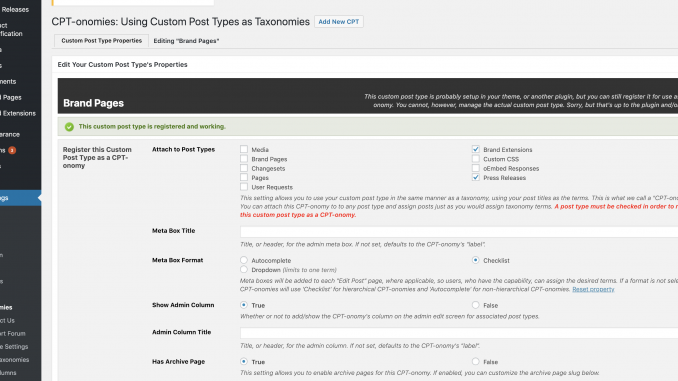Tick the User Requests checkbox
The width and height of the screenshot is (678, 381).
[244, 187]
